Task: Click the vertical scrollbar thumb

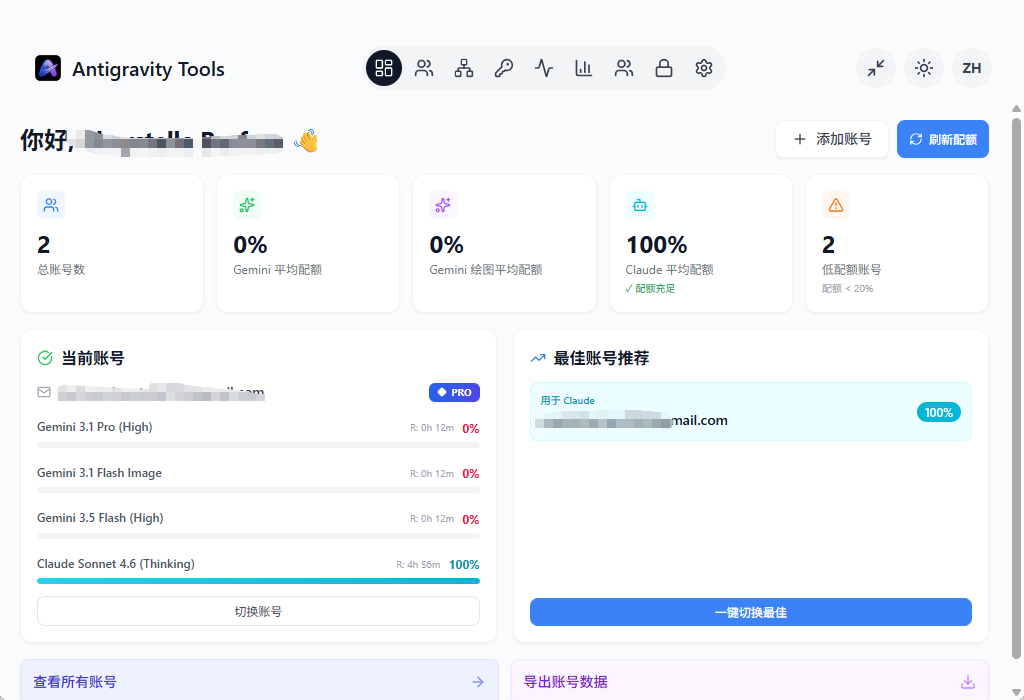Action: [x=1016, y=388]
